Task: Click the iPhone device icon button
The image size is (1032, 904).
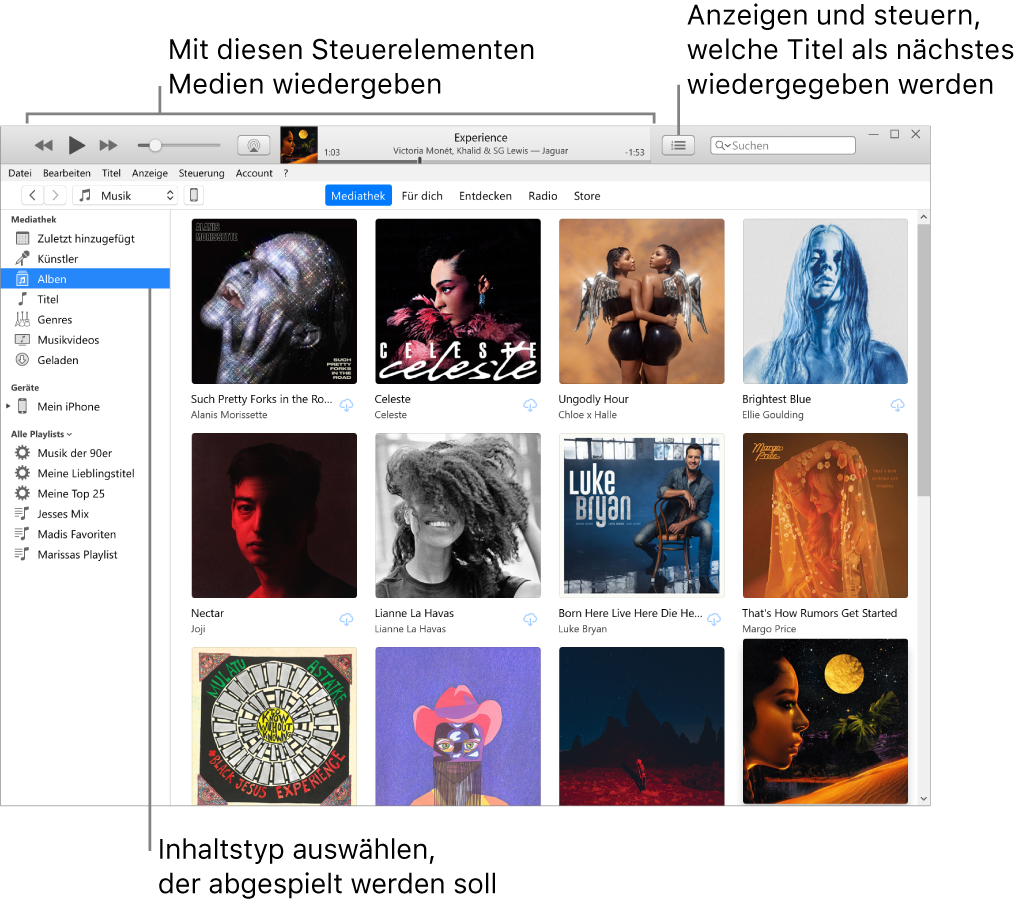Action: (194, 195)
